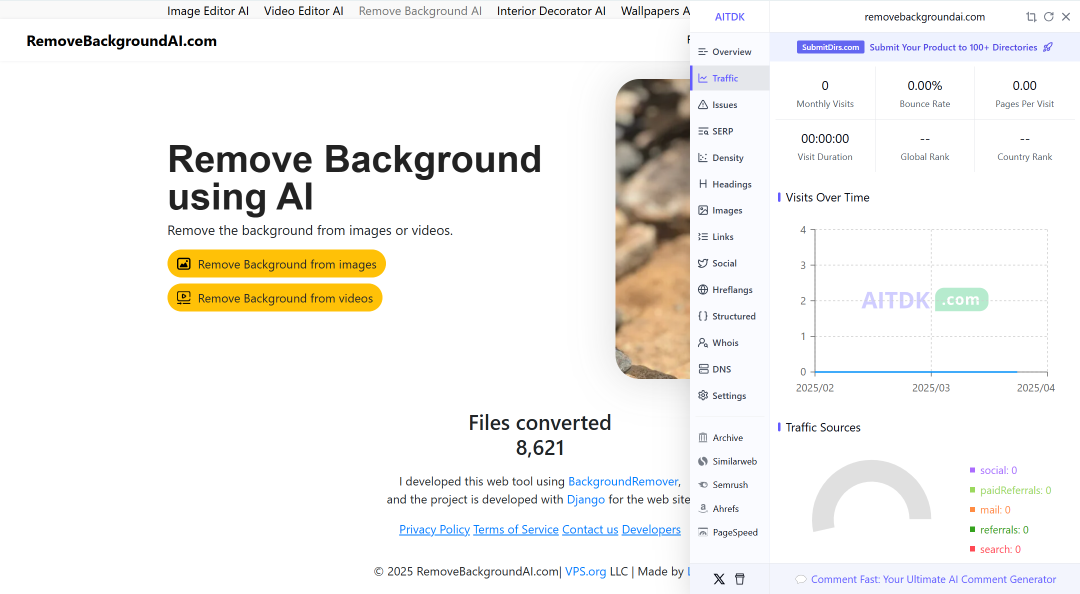Click the SubmitDirs.com badge
Image resolution: width=1080 pixels, height=594 pixels.
(x=830, y=47)
